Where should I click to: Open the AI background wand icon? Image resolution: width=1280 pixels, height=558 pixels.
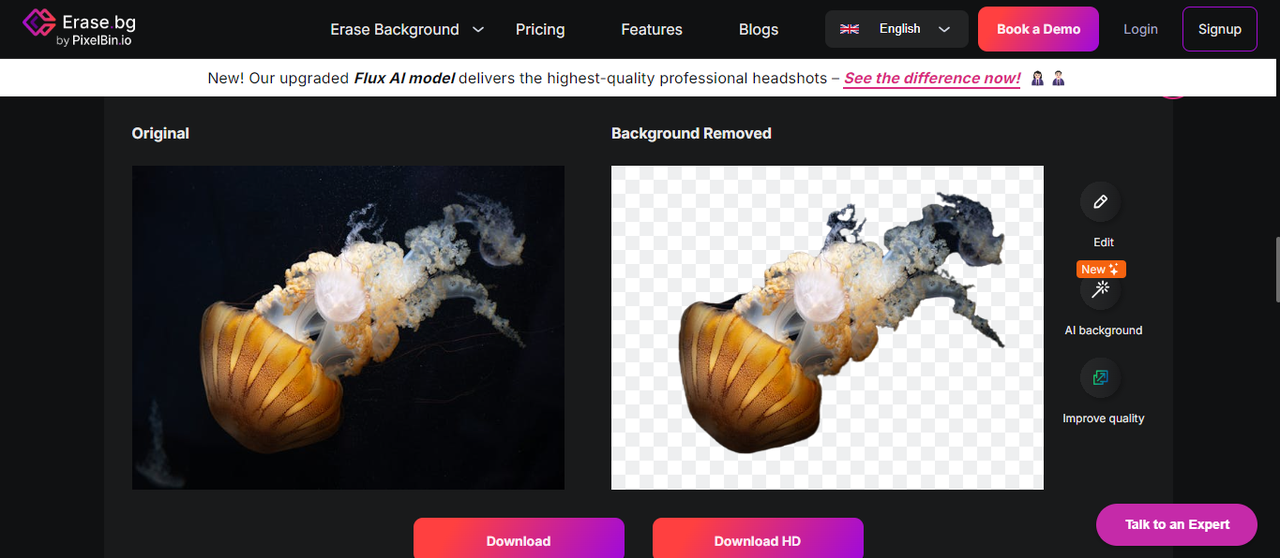pos(1100,290)
